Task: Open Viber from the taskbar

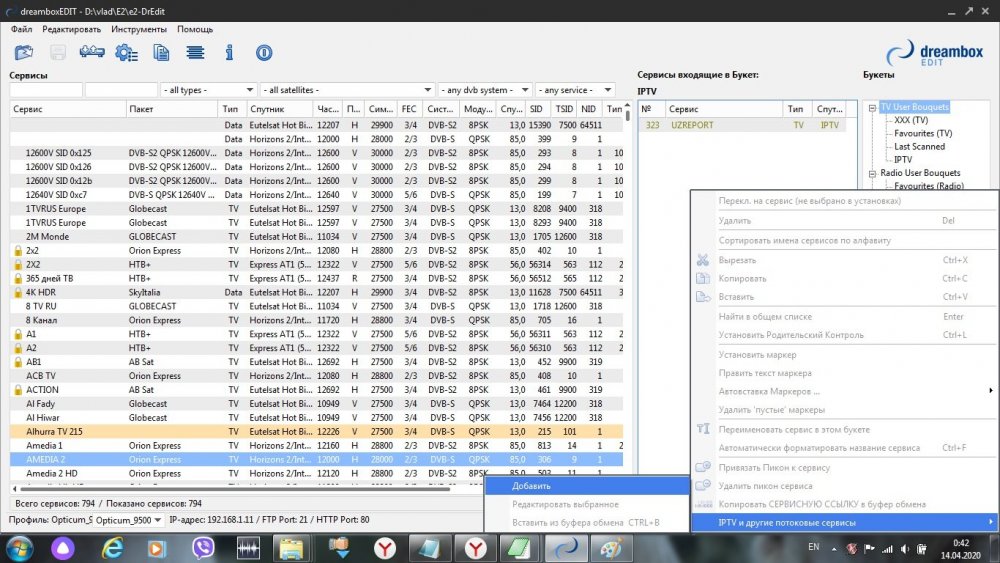Action: click(203, 547)
